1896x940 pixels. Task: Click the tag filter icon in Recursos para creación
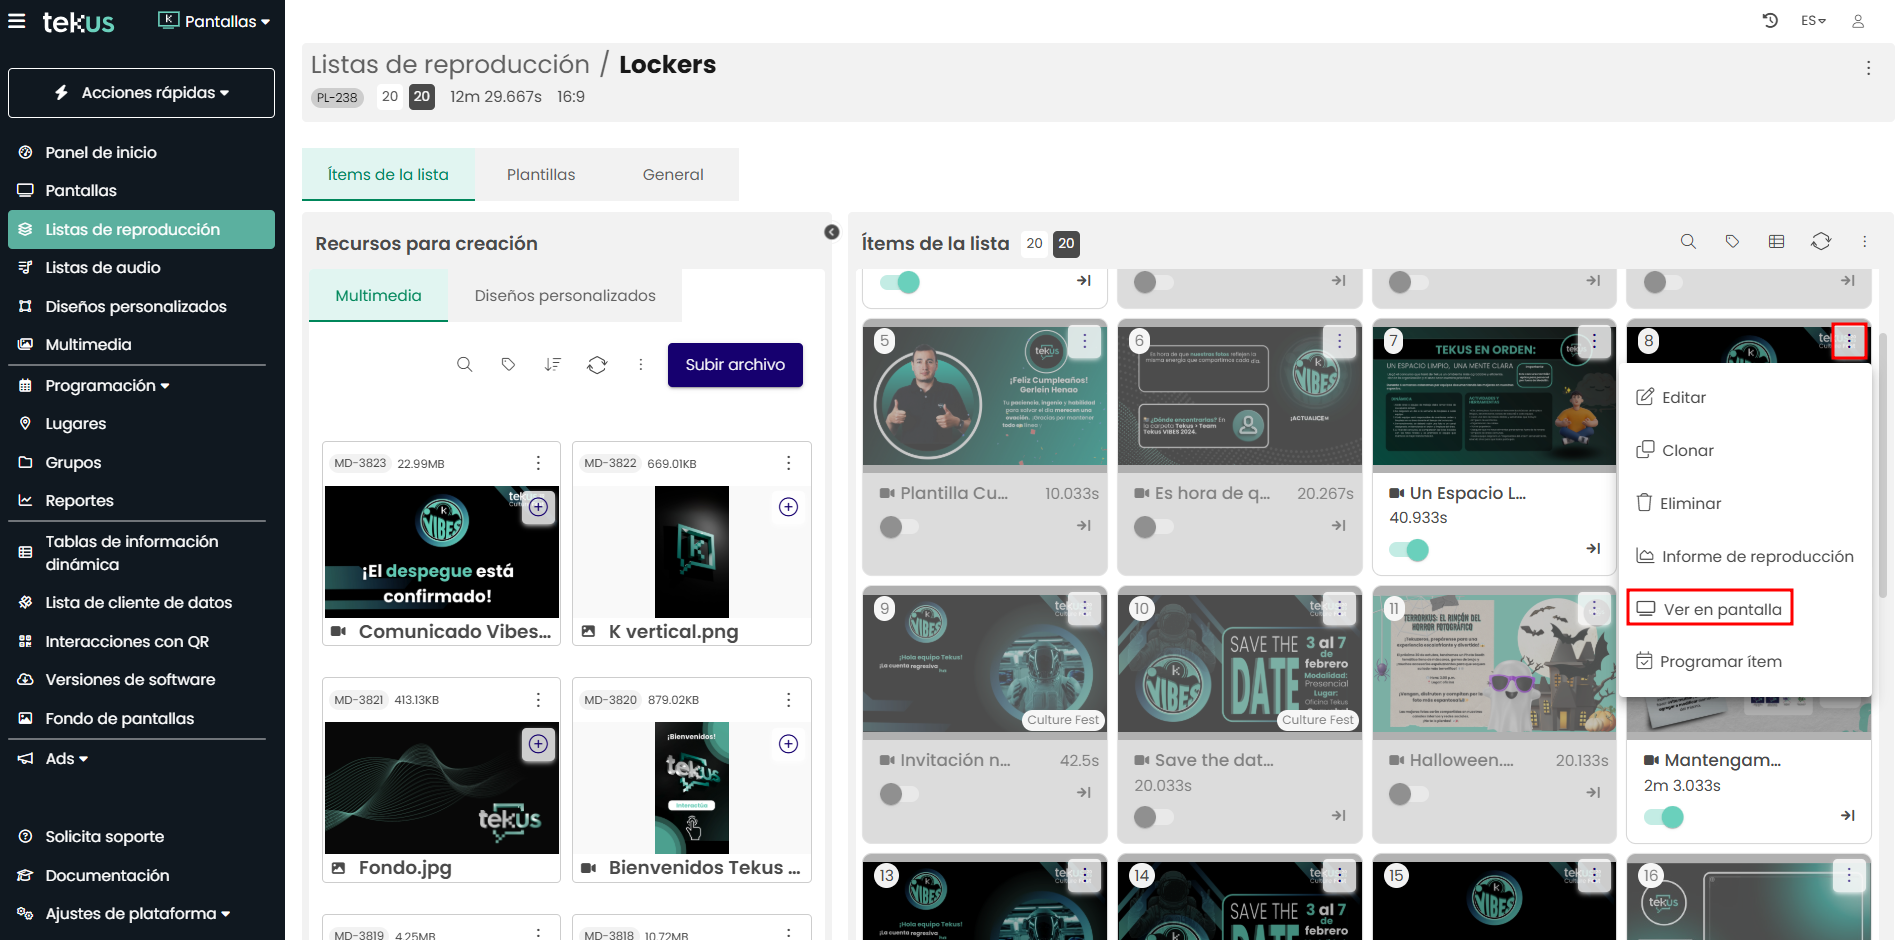(x=508, y=365)
